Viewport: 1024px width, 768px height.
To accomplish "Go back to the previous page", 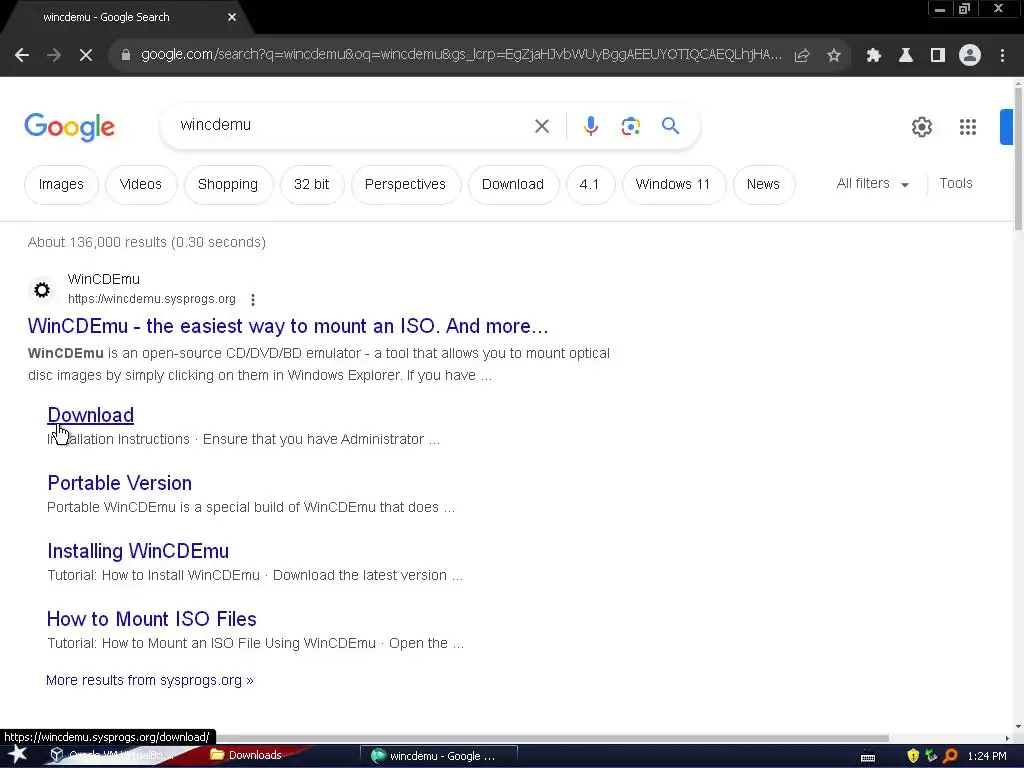I will 22,56.
